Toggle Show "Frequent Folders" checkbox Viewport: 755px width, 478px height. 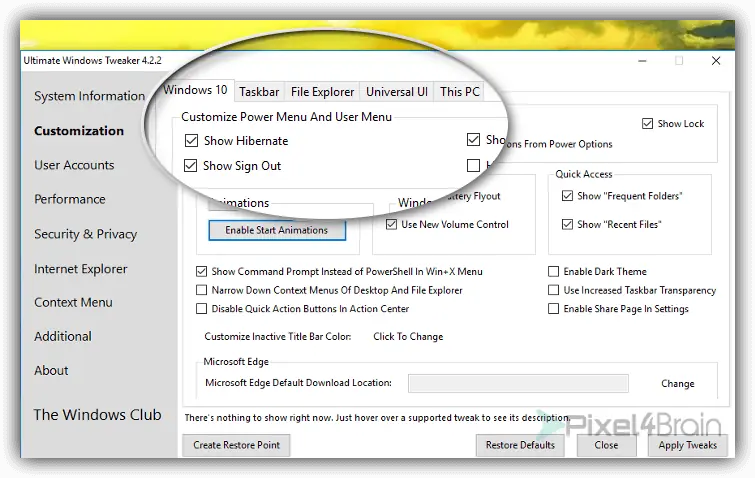coord(568,196)
